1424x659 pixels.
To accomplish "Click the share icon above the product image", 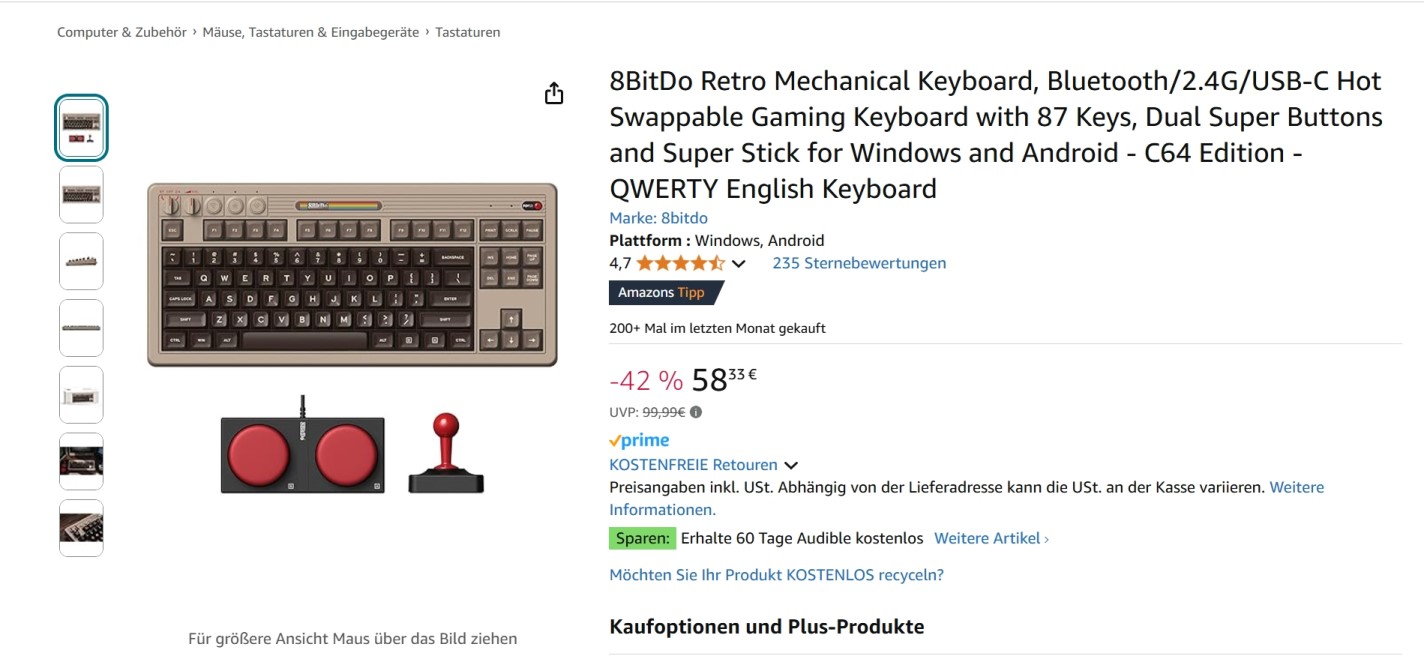I will tap(554, 94).
